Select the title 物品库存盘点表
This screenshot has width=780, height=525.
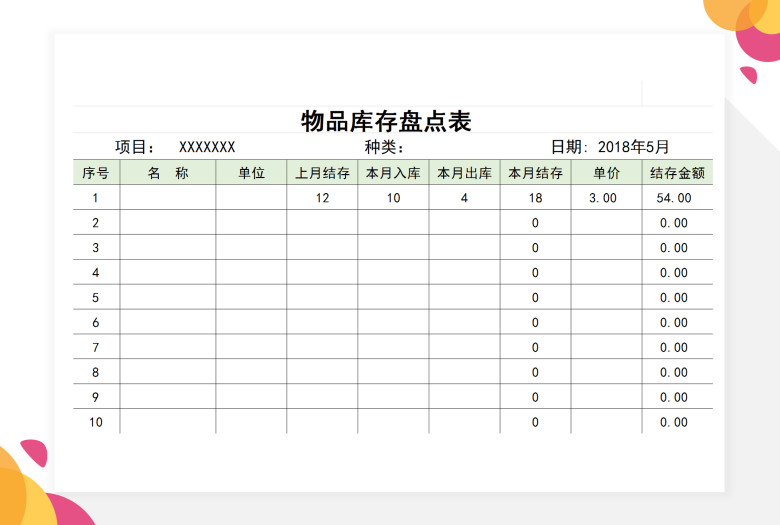pos(386,121)
